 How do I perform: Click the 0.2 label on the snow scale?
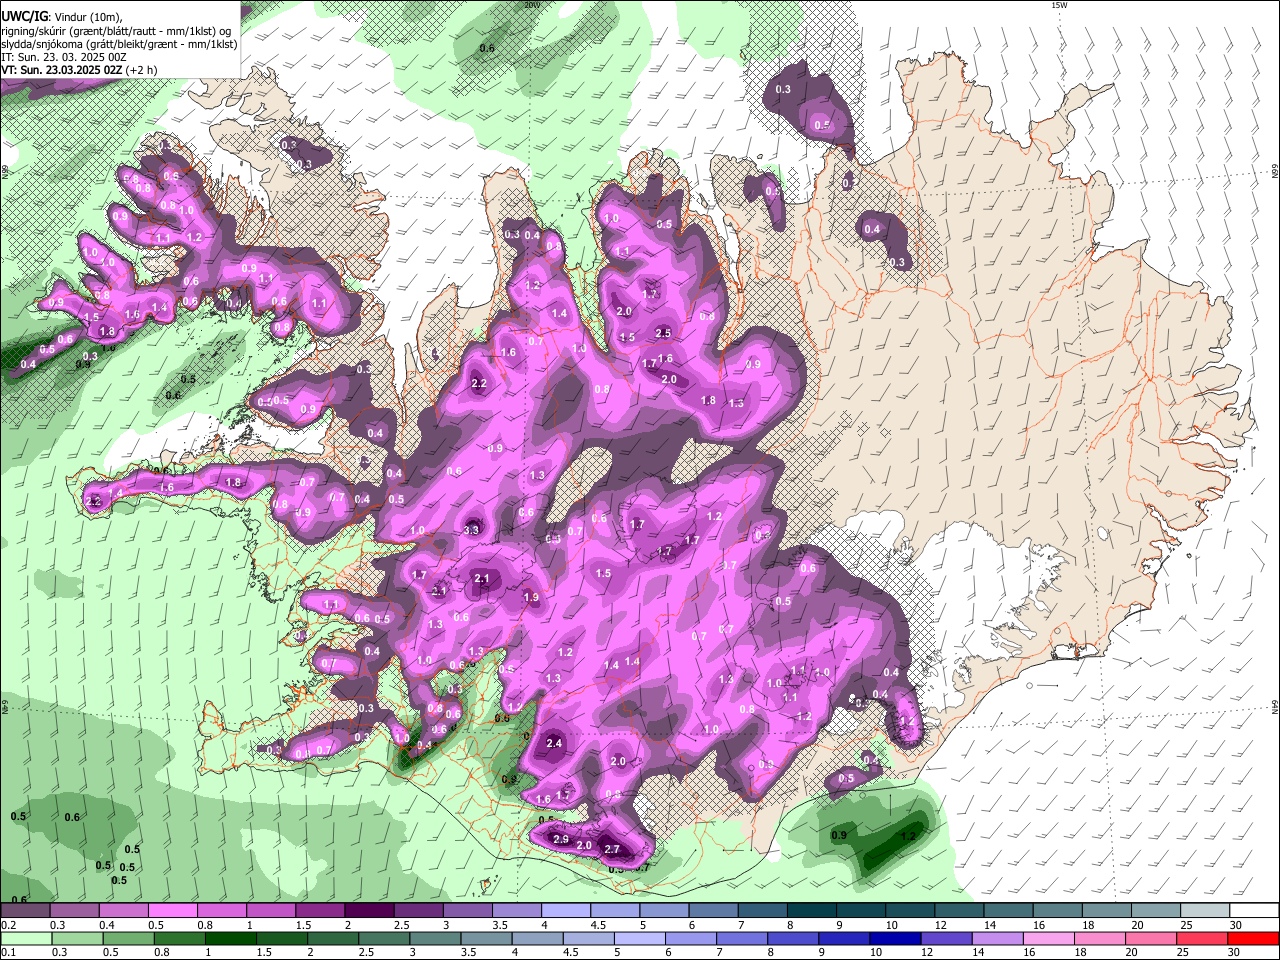pyautogui.click(x=8, y=925)
